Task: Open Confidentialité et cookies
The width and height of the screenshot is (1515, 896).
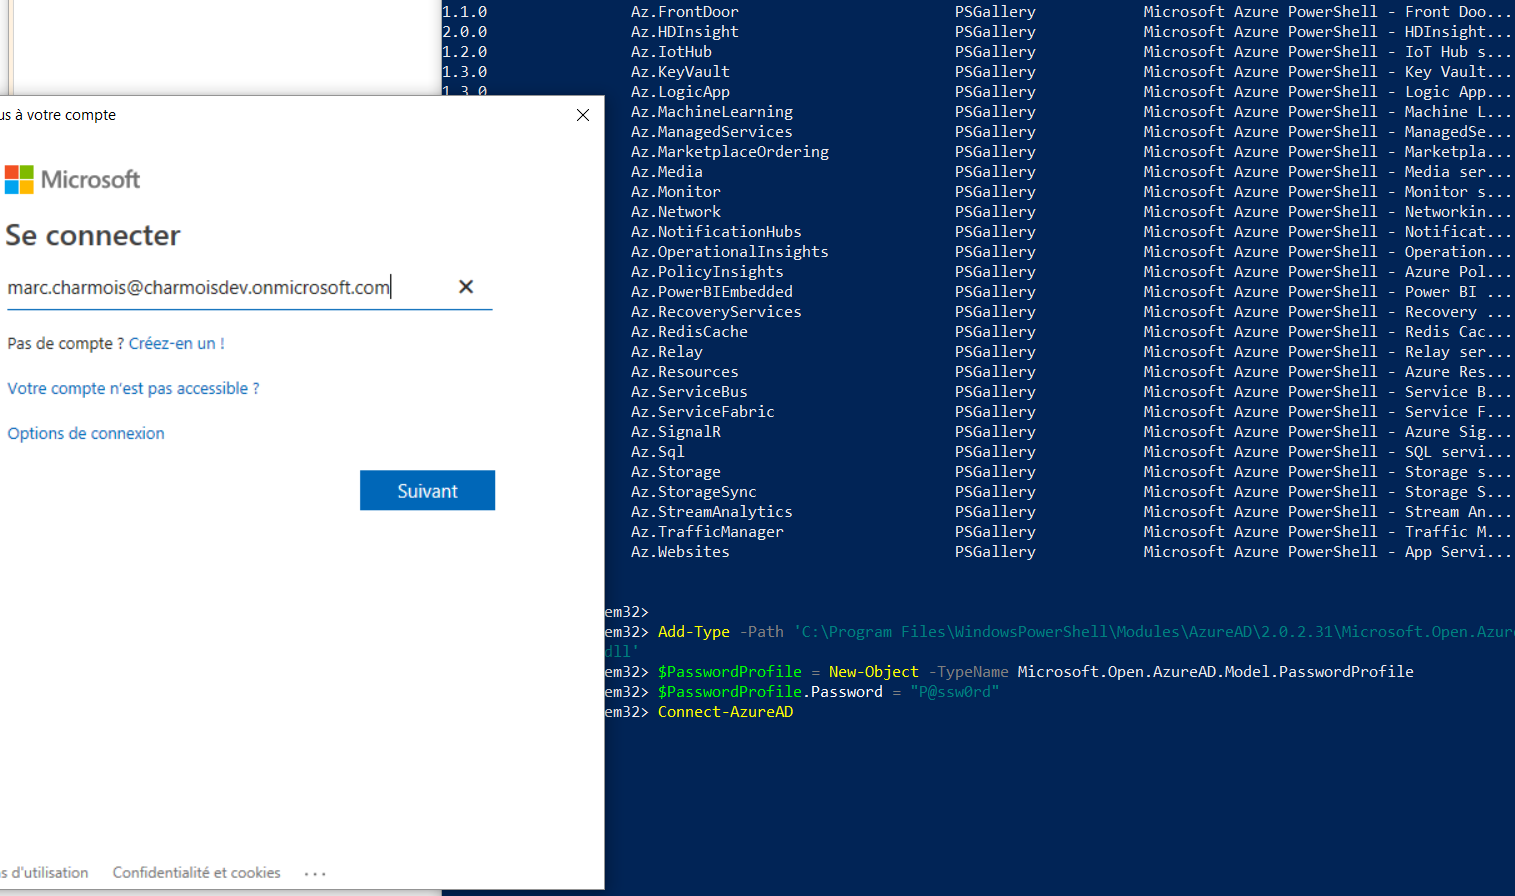Action: coord(196,872)
